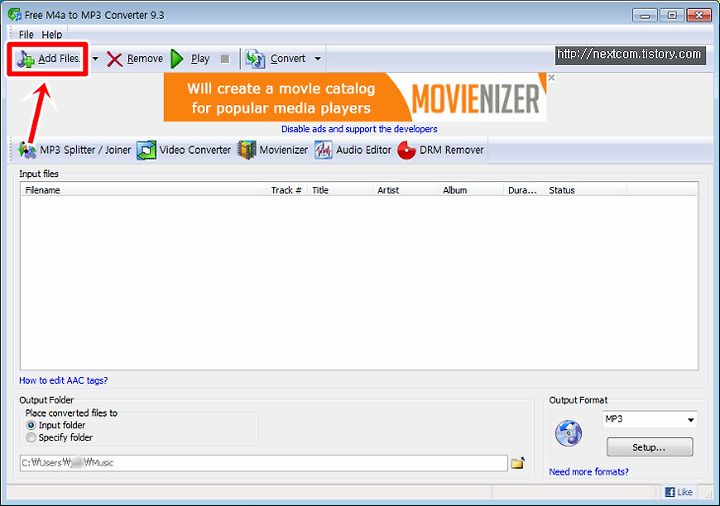Click the Track # column header
Screen dimensions: 720x506
coord(287,190)
